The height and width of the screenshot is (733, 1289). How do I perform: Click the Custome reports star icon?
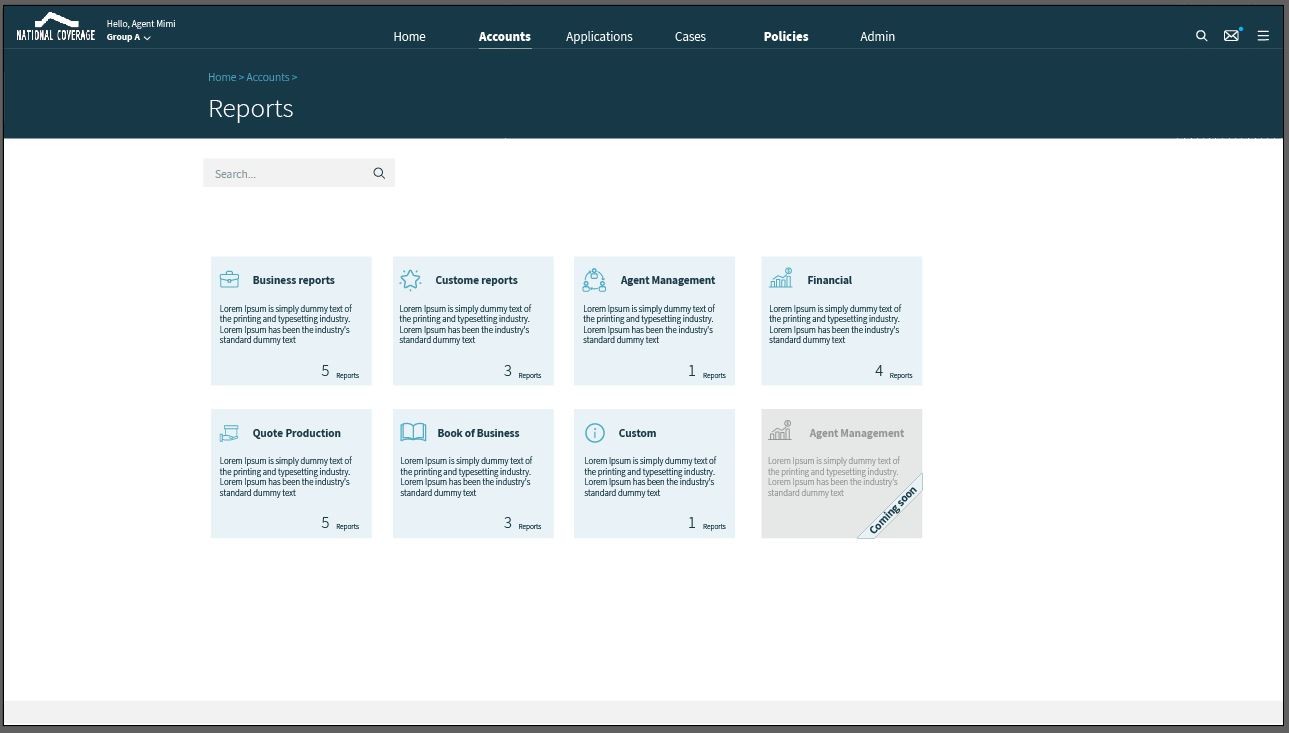(x=410, y=279)
